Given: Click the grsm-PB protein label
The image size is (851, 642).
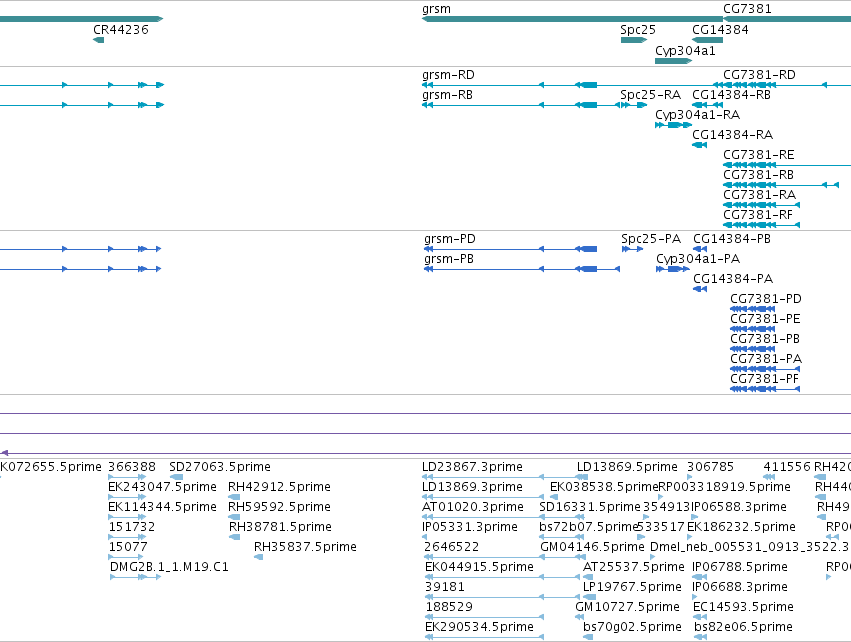Looking at the screenshot, I should (449, 259).
